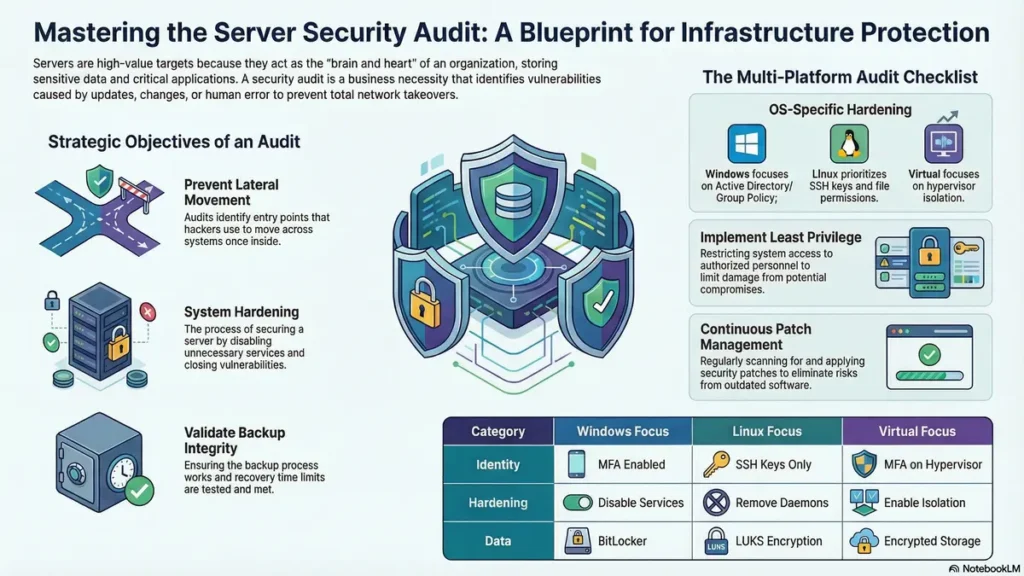Click the Windows Focus column header
Screen dimensions: 1024x576
click(x=622, y=431)
